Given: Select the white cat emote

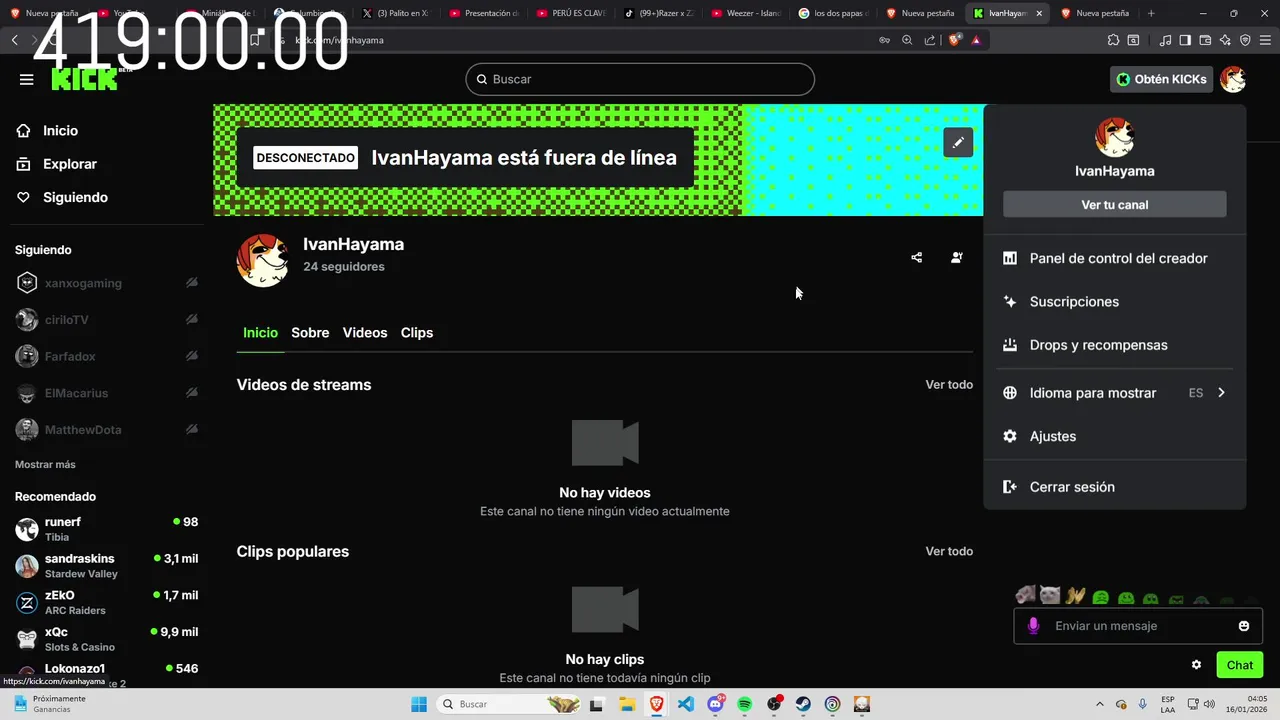Looking at the screenshot, I should (x=1049, y=596).
